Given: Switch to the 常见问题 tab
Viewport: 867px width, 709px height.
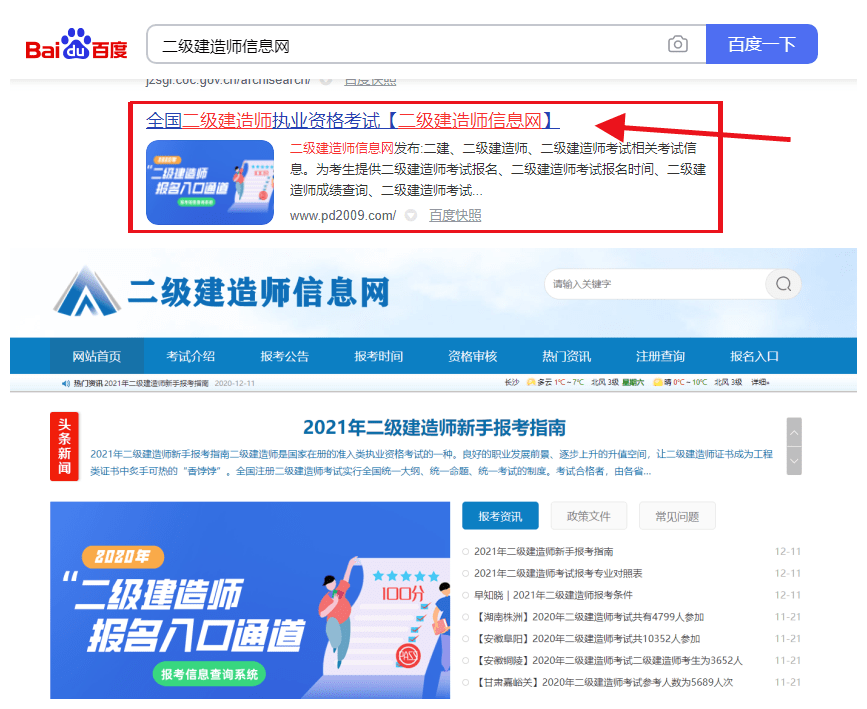Looking at the screenshot, I should 677,515.
